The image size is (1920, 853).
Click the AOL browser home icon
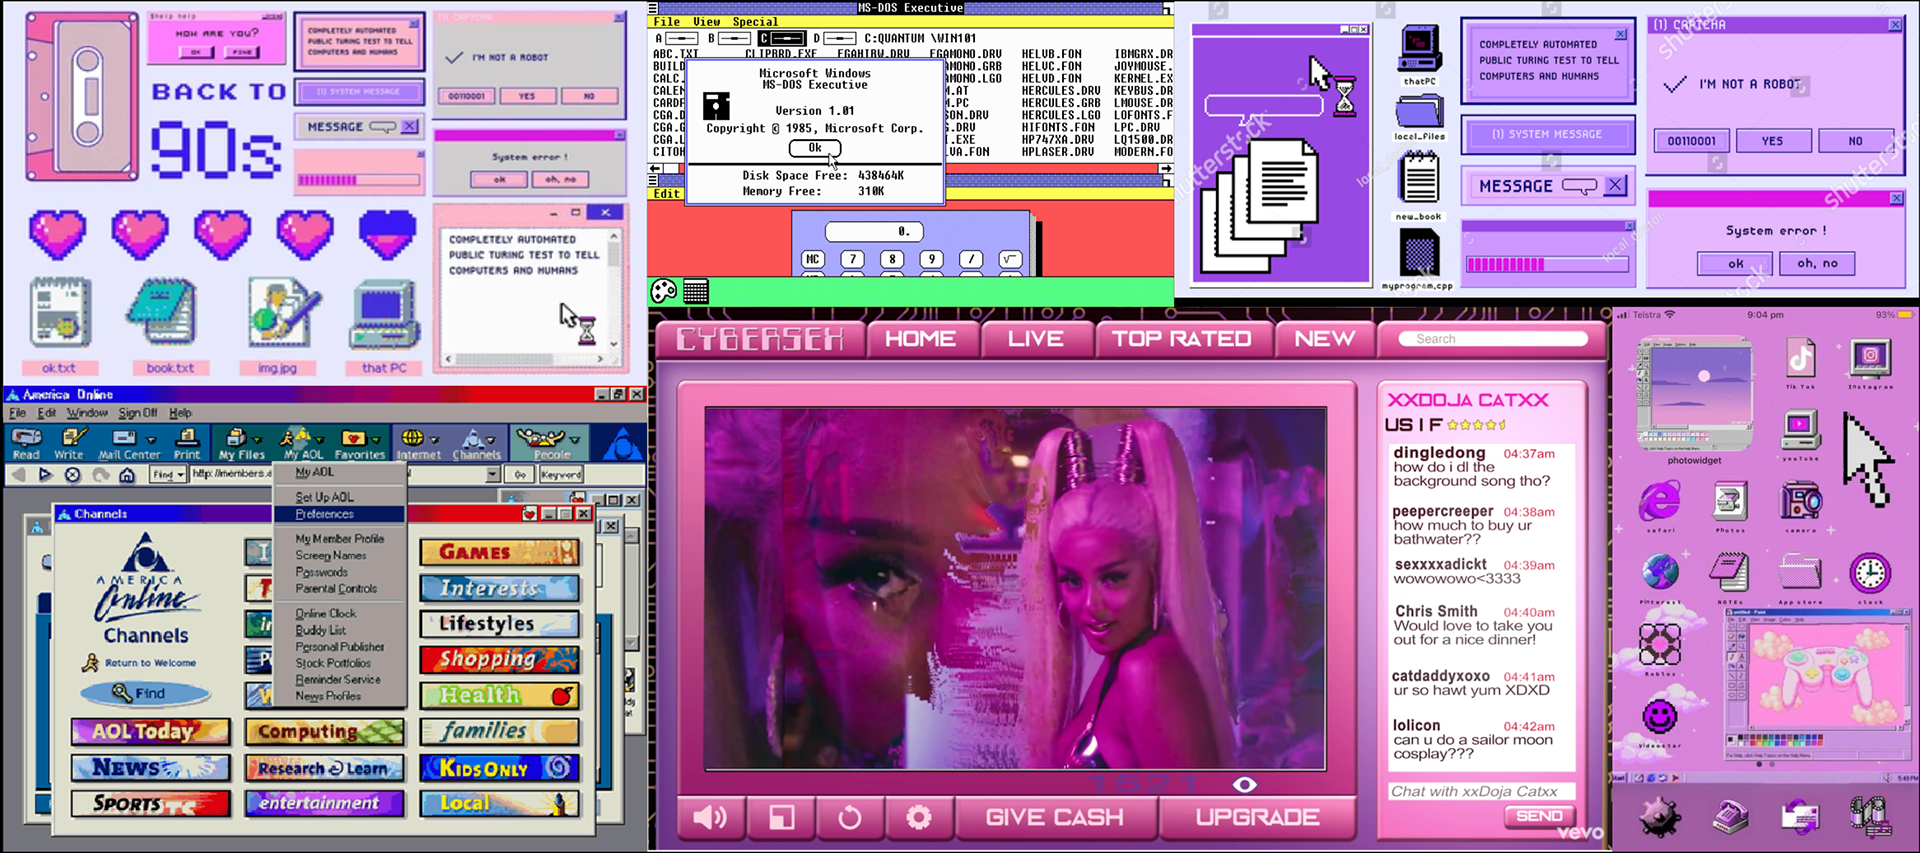tap(127, 475)
